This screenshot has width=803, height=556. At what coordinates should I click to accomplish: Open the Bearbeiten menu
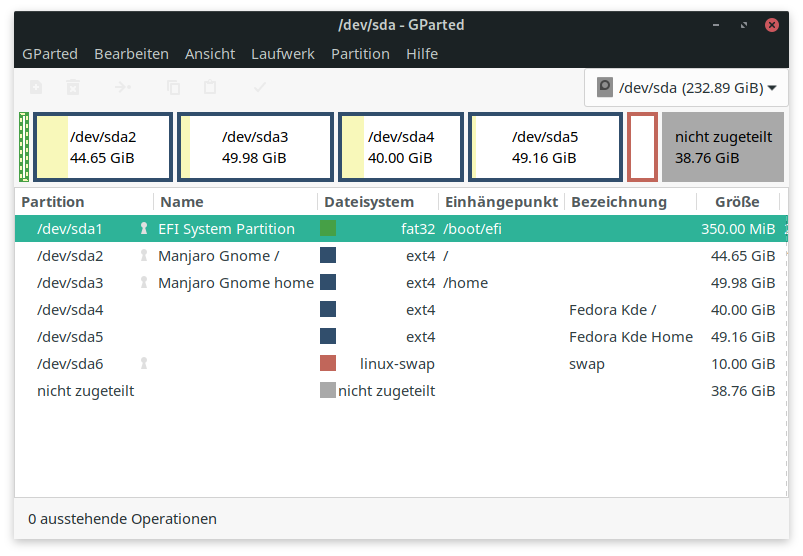tap(131, 54)
